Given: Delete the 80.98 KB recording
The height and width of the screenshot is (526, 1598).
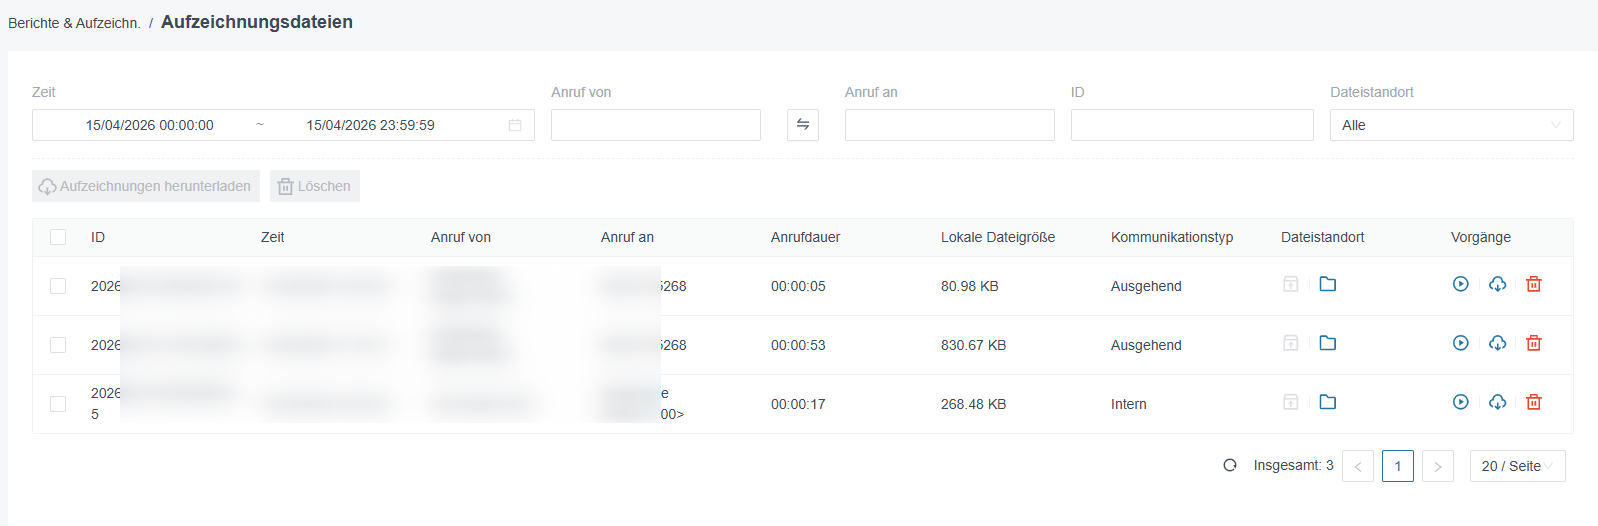Looking at the screenshot, I should [x=1534, y=284].
